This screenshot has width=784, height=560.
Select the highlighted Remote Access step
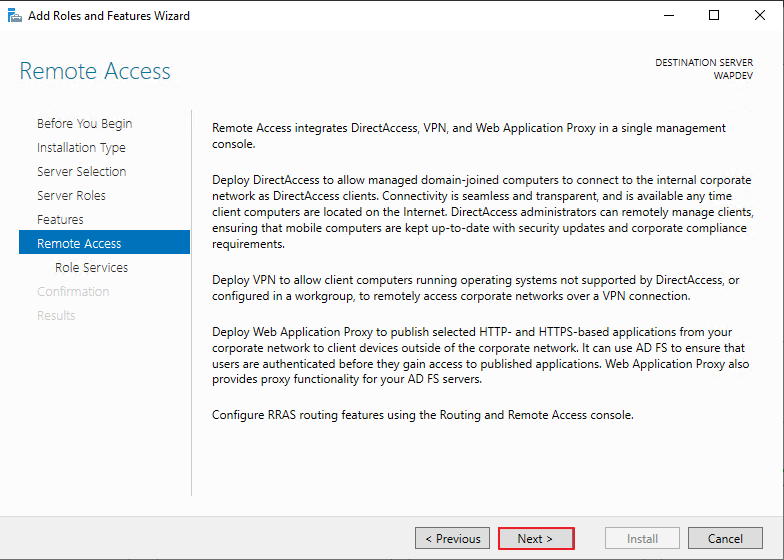[104, 242]
